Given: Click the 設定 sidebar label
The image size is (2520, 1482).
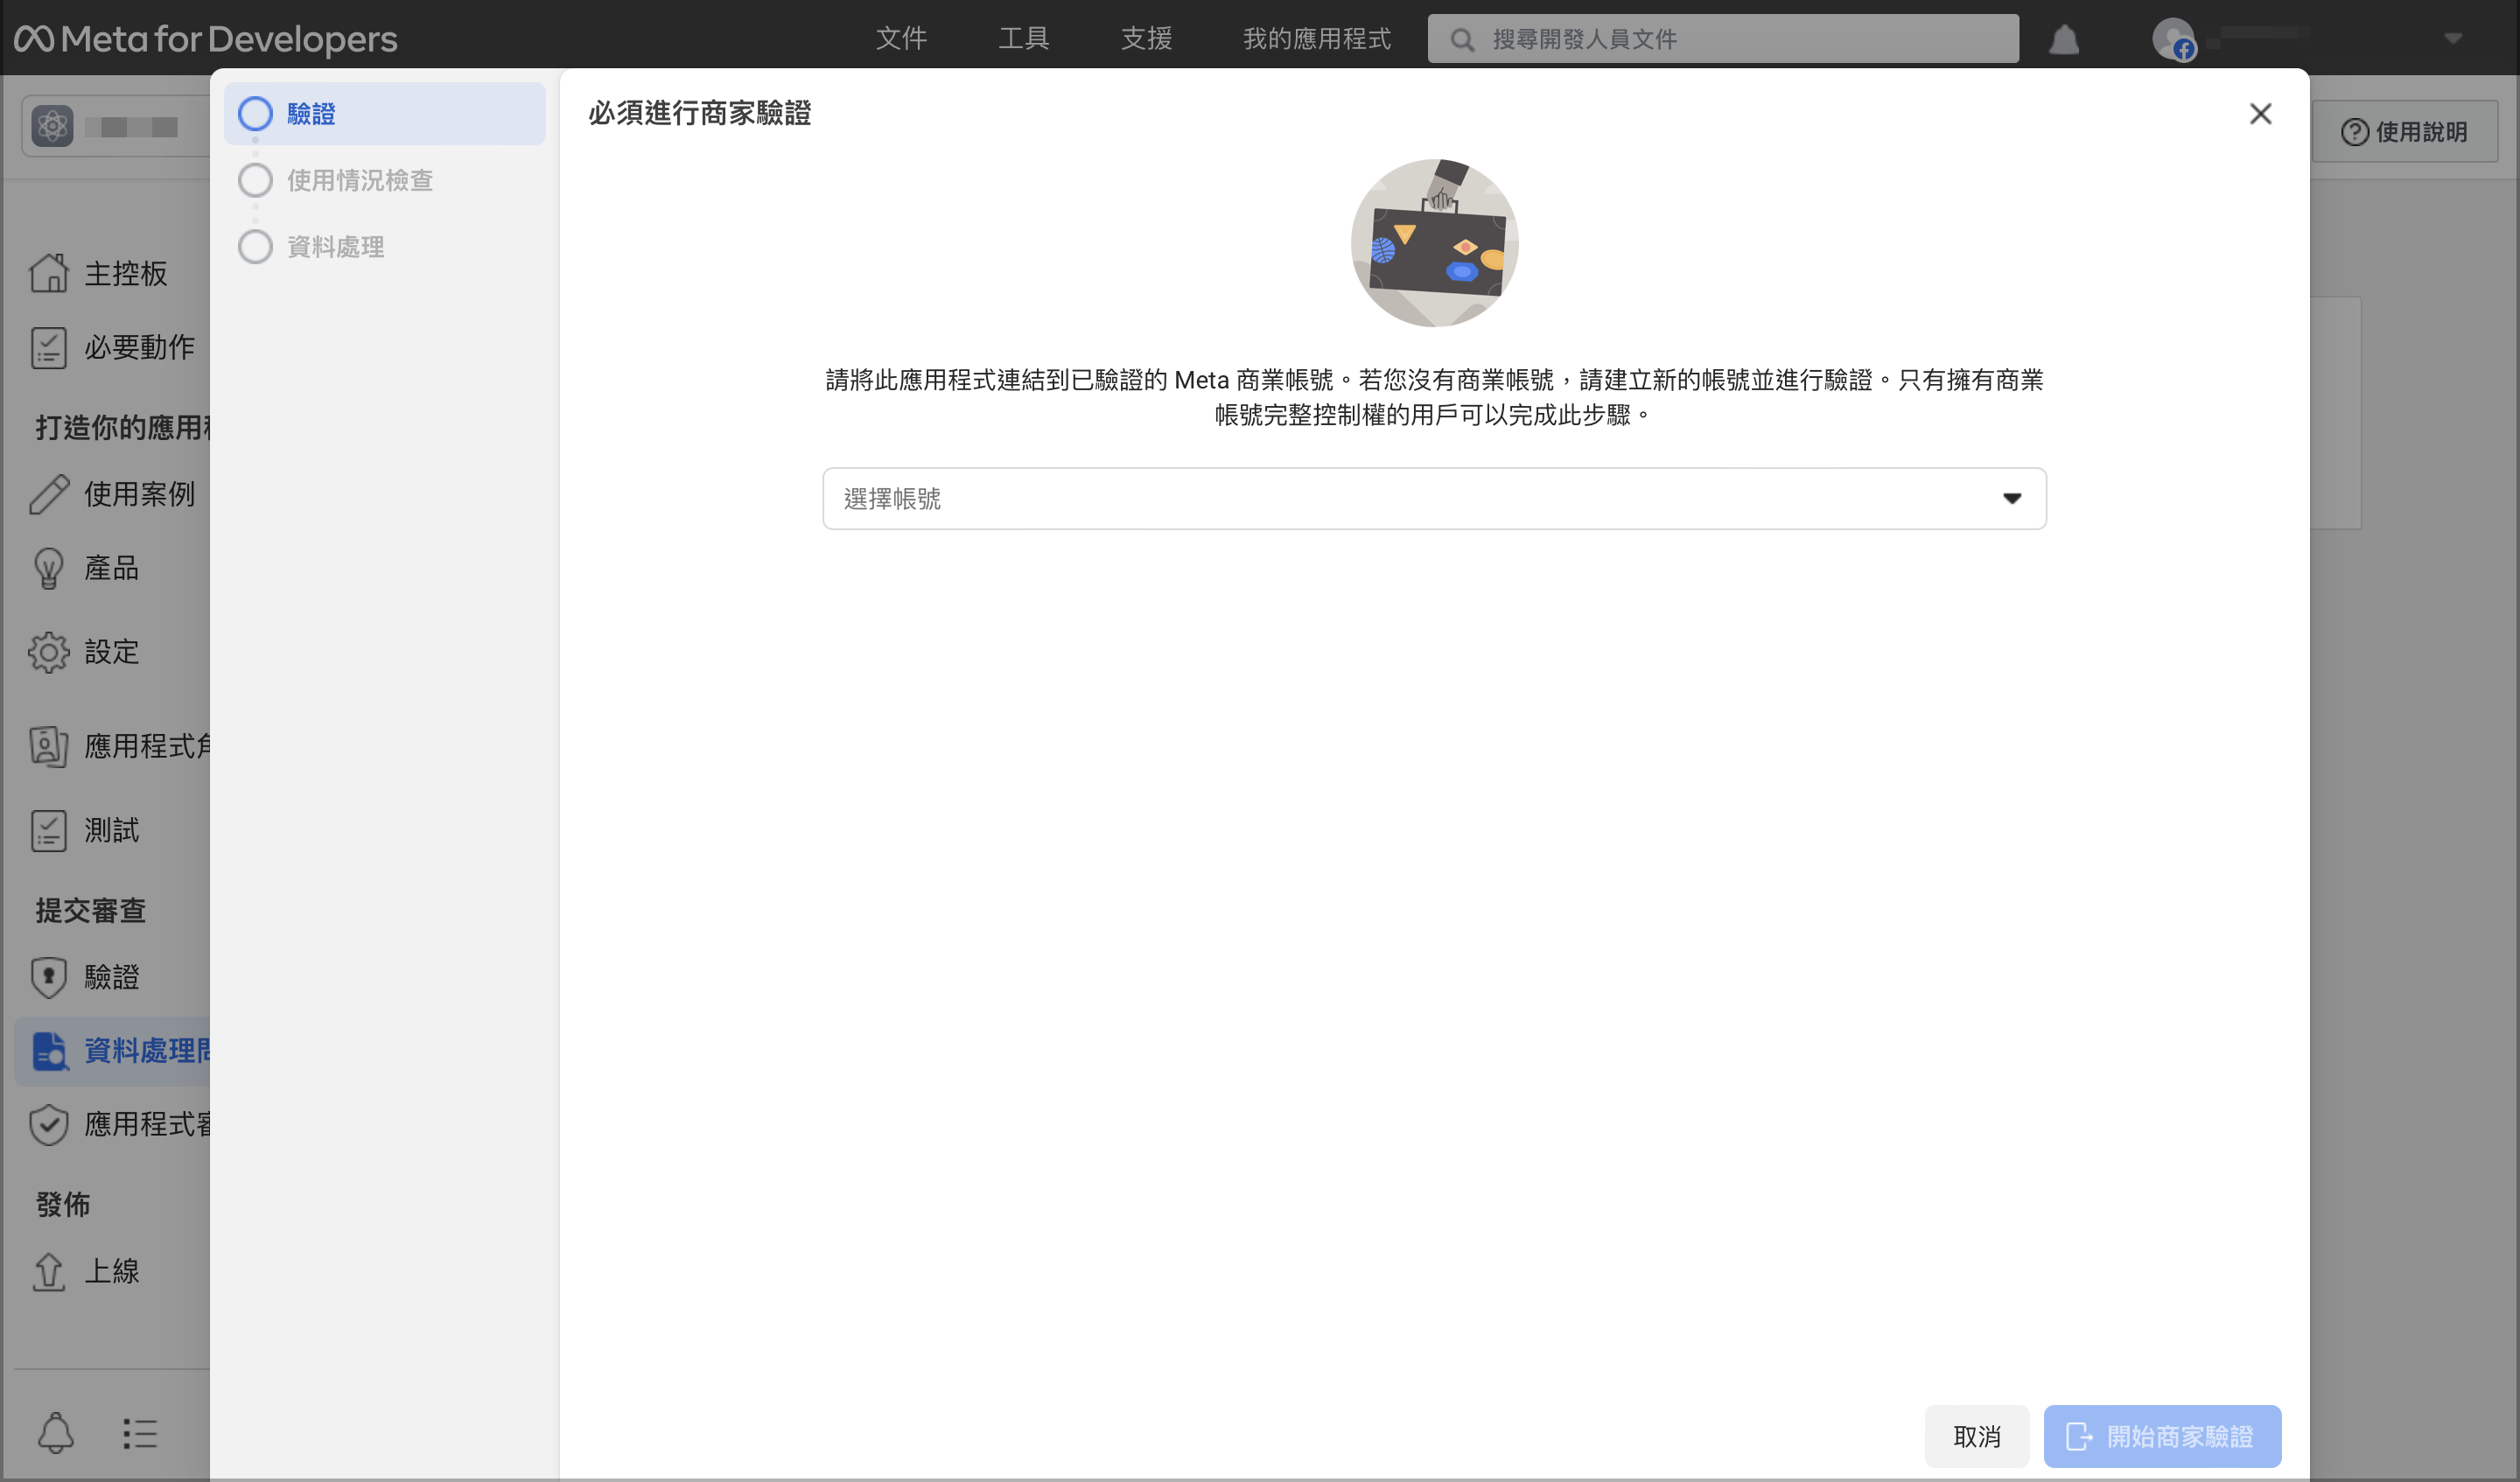Looking at the screenshot, I should point(112,652).
